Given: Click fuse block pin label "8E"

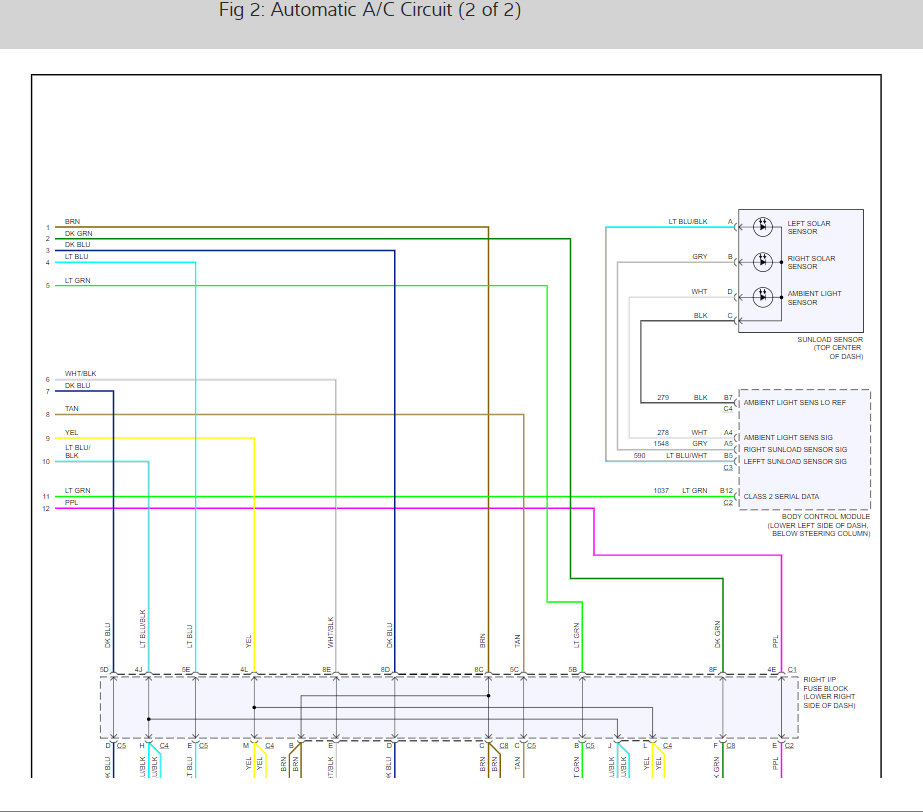Looking at the screenshot, I should (x=326, y=670).
